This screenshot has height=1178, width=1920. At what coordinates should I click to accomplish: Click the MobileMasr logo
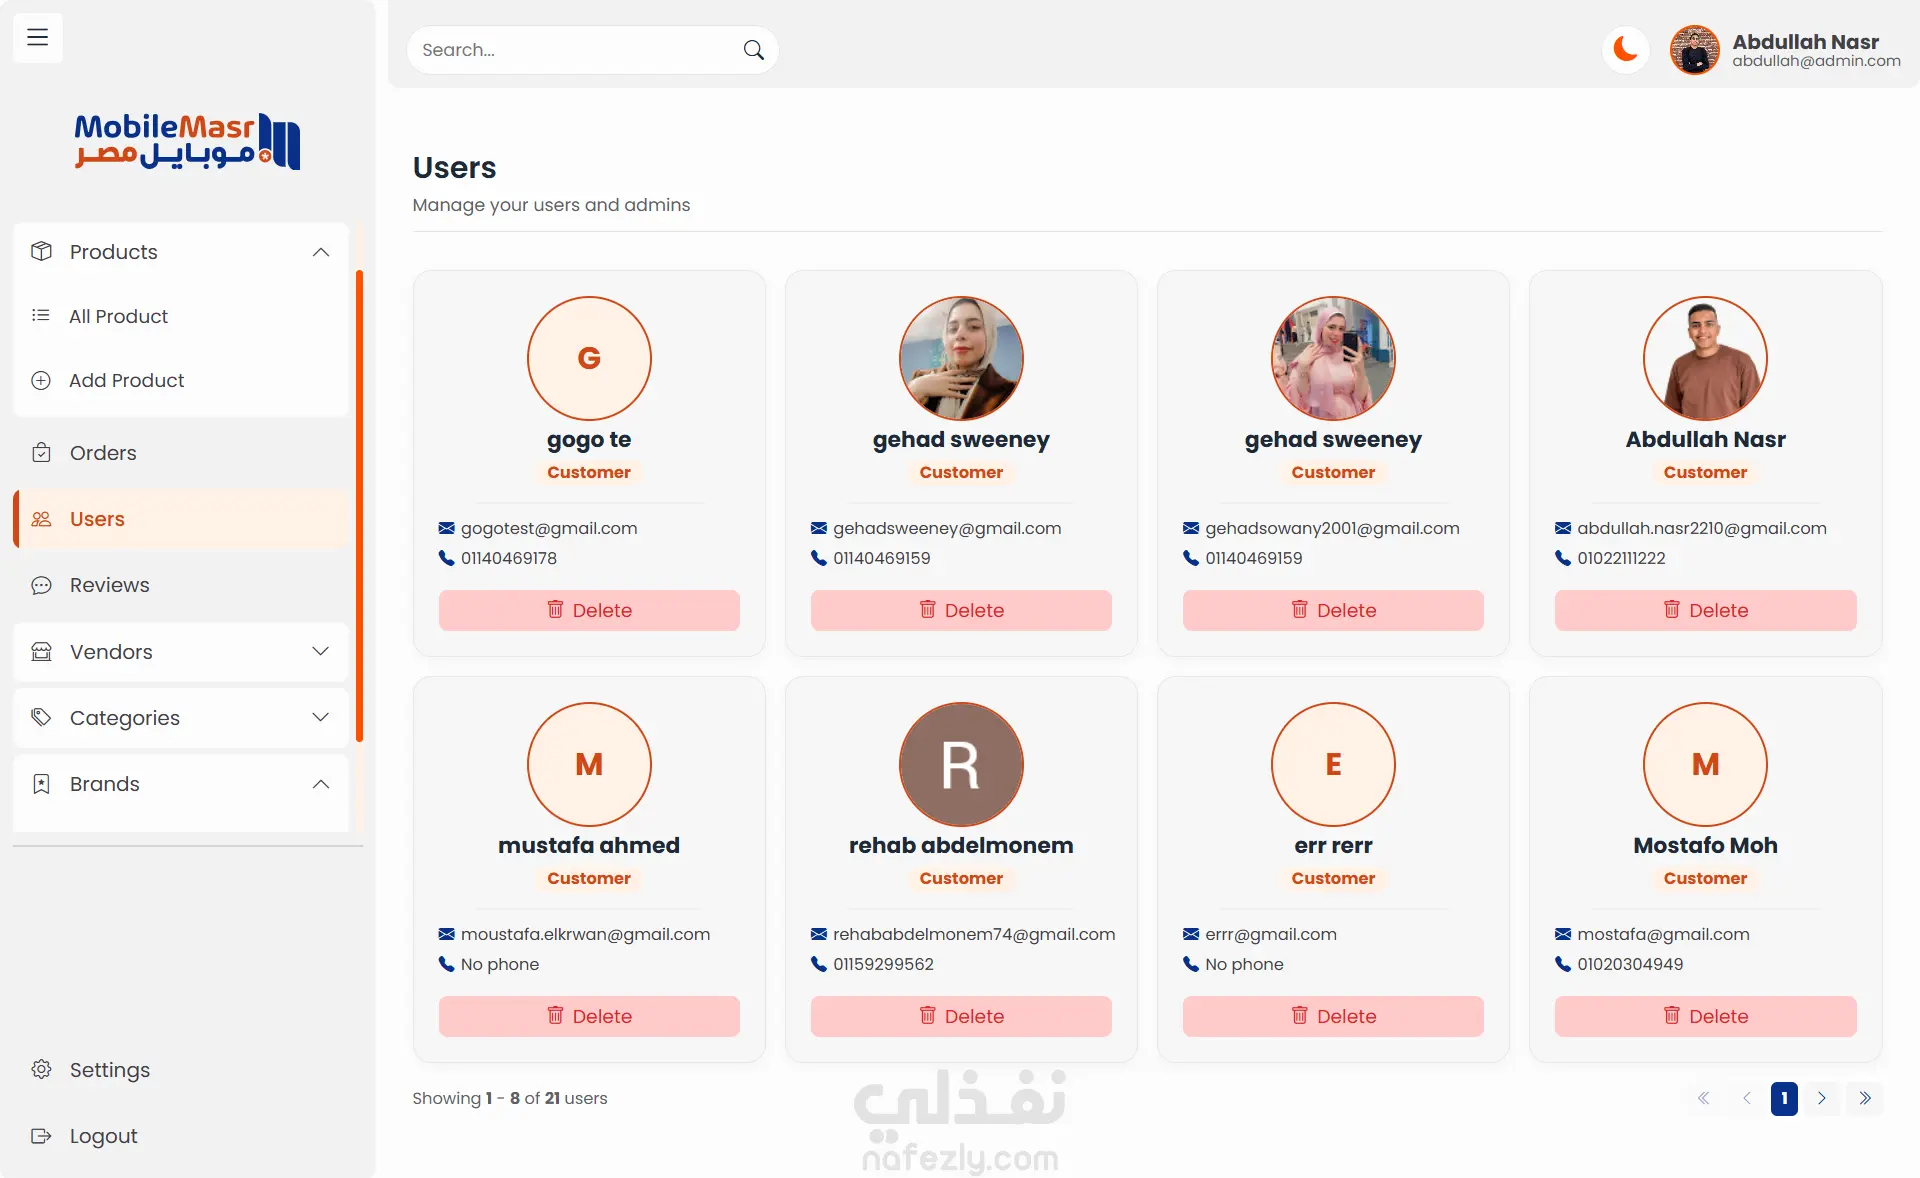[x=187, y=141]
